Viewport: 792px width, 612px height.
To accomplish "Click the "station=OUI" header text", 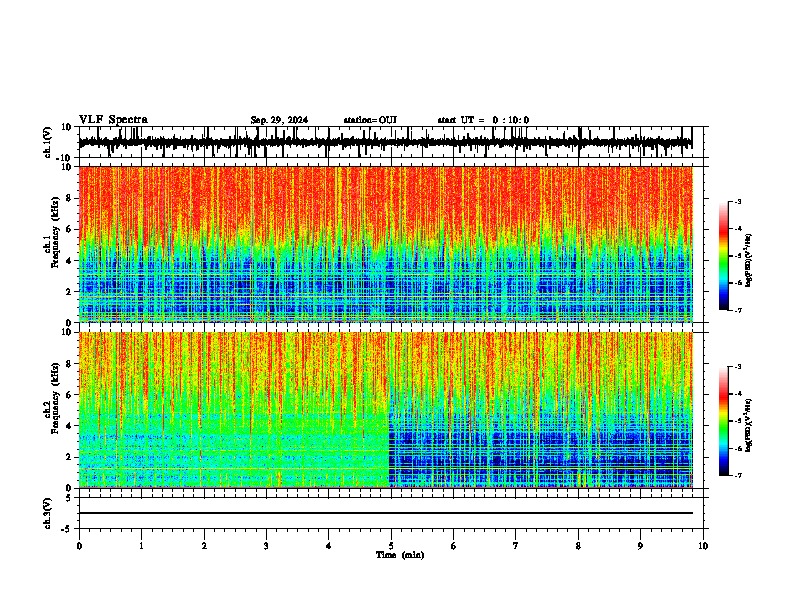I will [x=370, y=120].
